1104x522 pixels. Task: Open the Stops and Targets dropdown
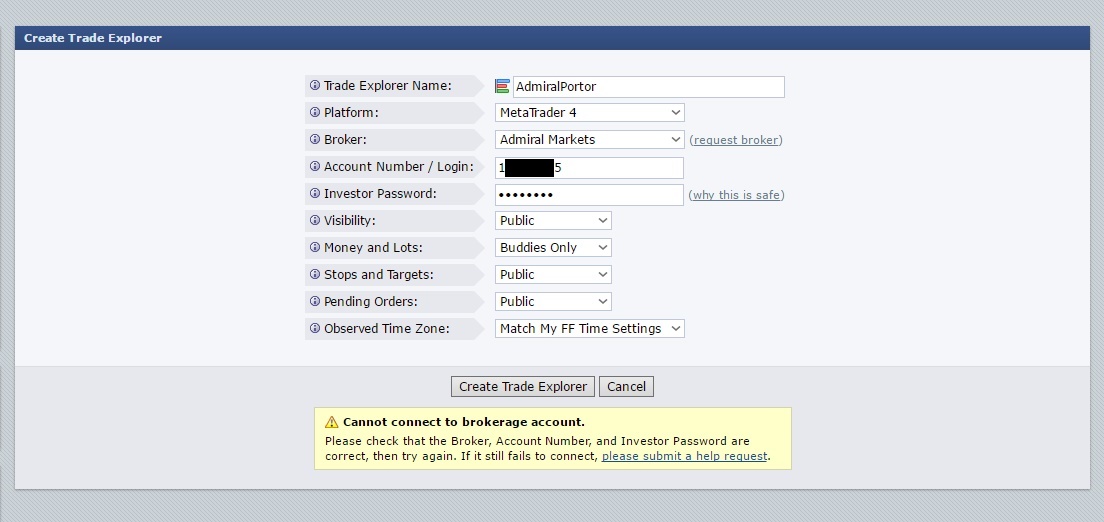tap(553, 275)
